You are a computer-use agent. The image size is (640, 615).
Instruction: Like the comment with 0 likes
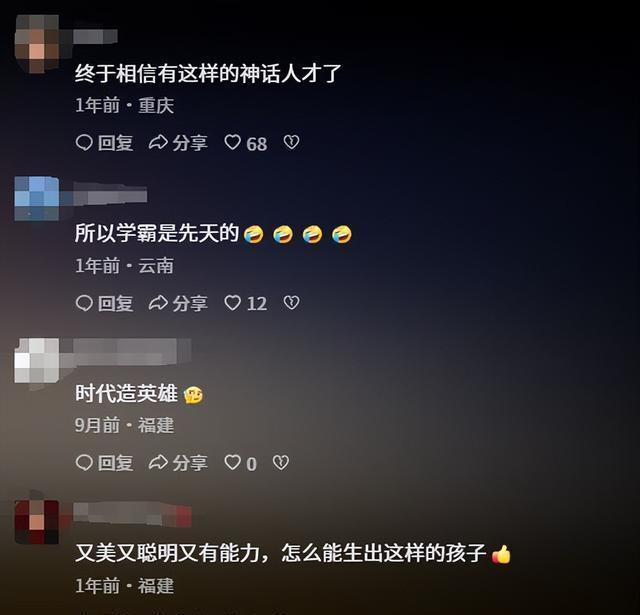coord(240,463)
